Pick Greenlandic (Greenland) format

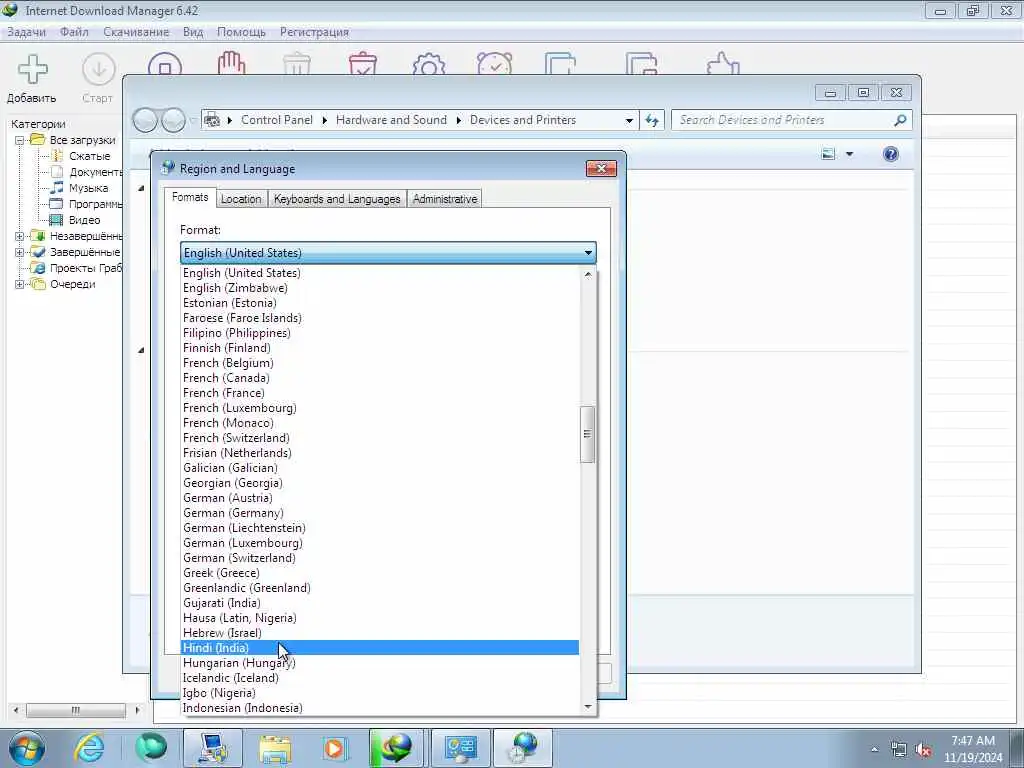pyautogui.click(x=380, y=588)
